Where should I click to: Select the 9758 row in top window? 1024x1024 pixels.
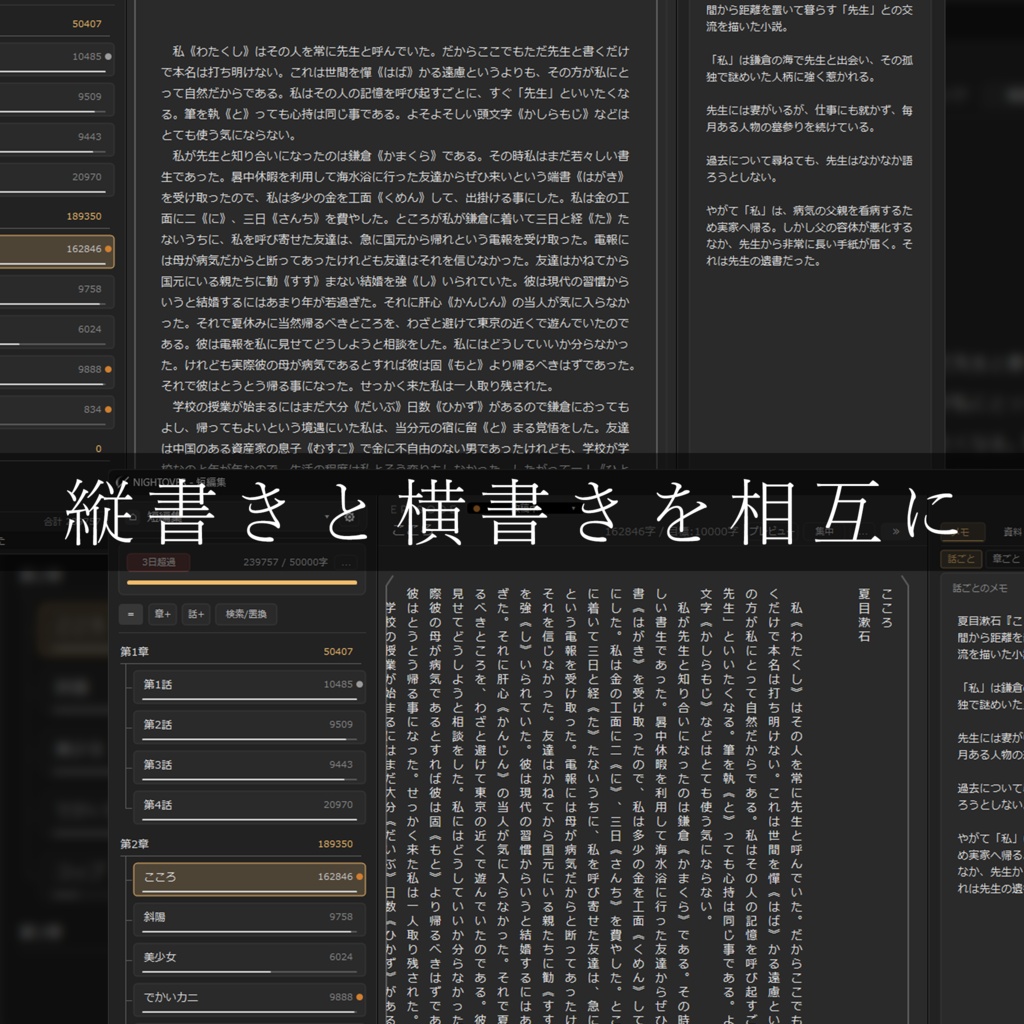57,291
